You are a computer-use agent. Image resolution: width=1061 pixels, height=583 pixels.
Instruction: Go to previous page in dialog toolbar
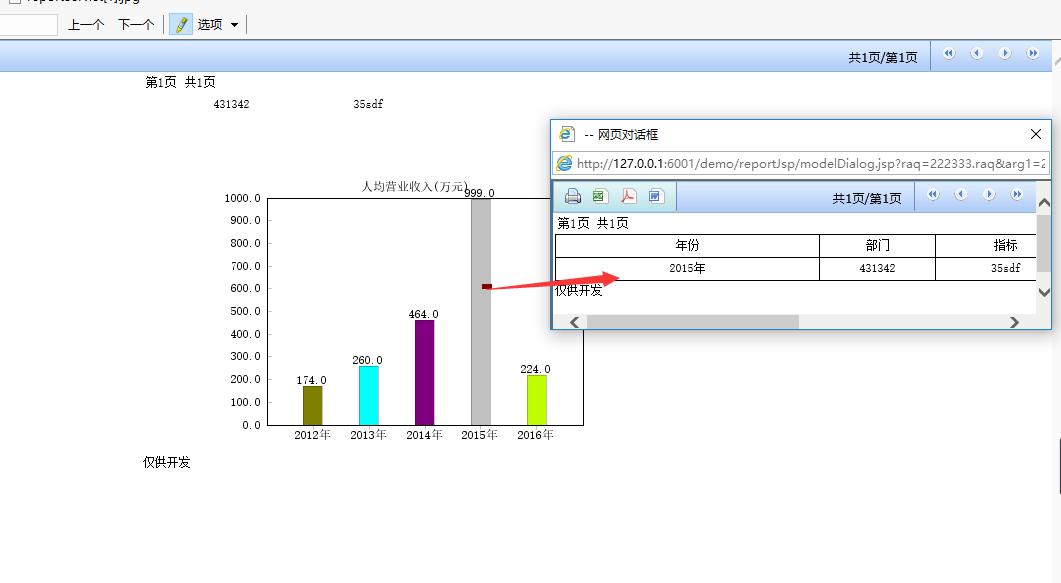point(961,195)
